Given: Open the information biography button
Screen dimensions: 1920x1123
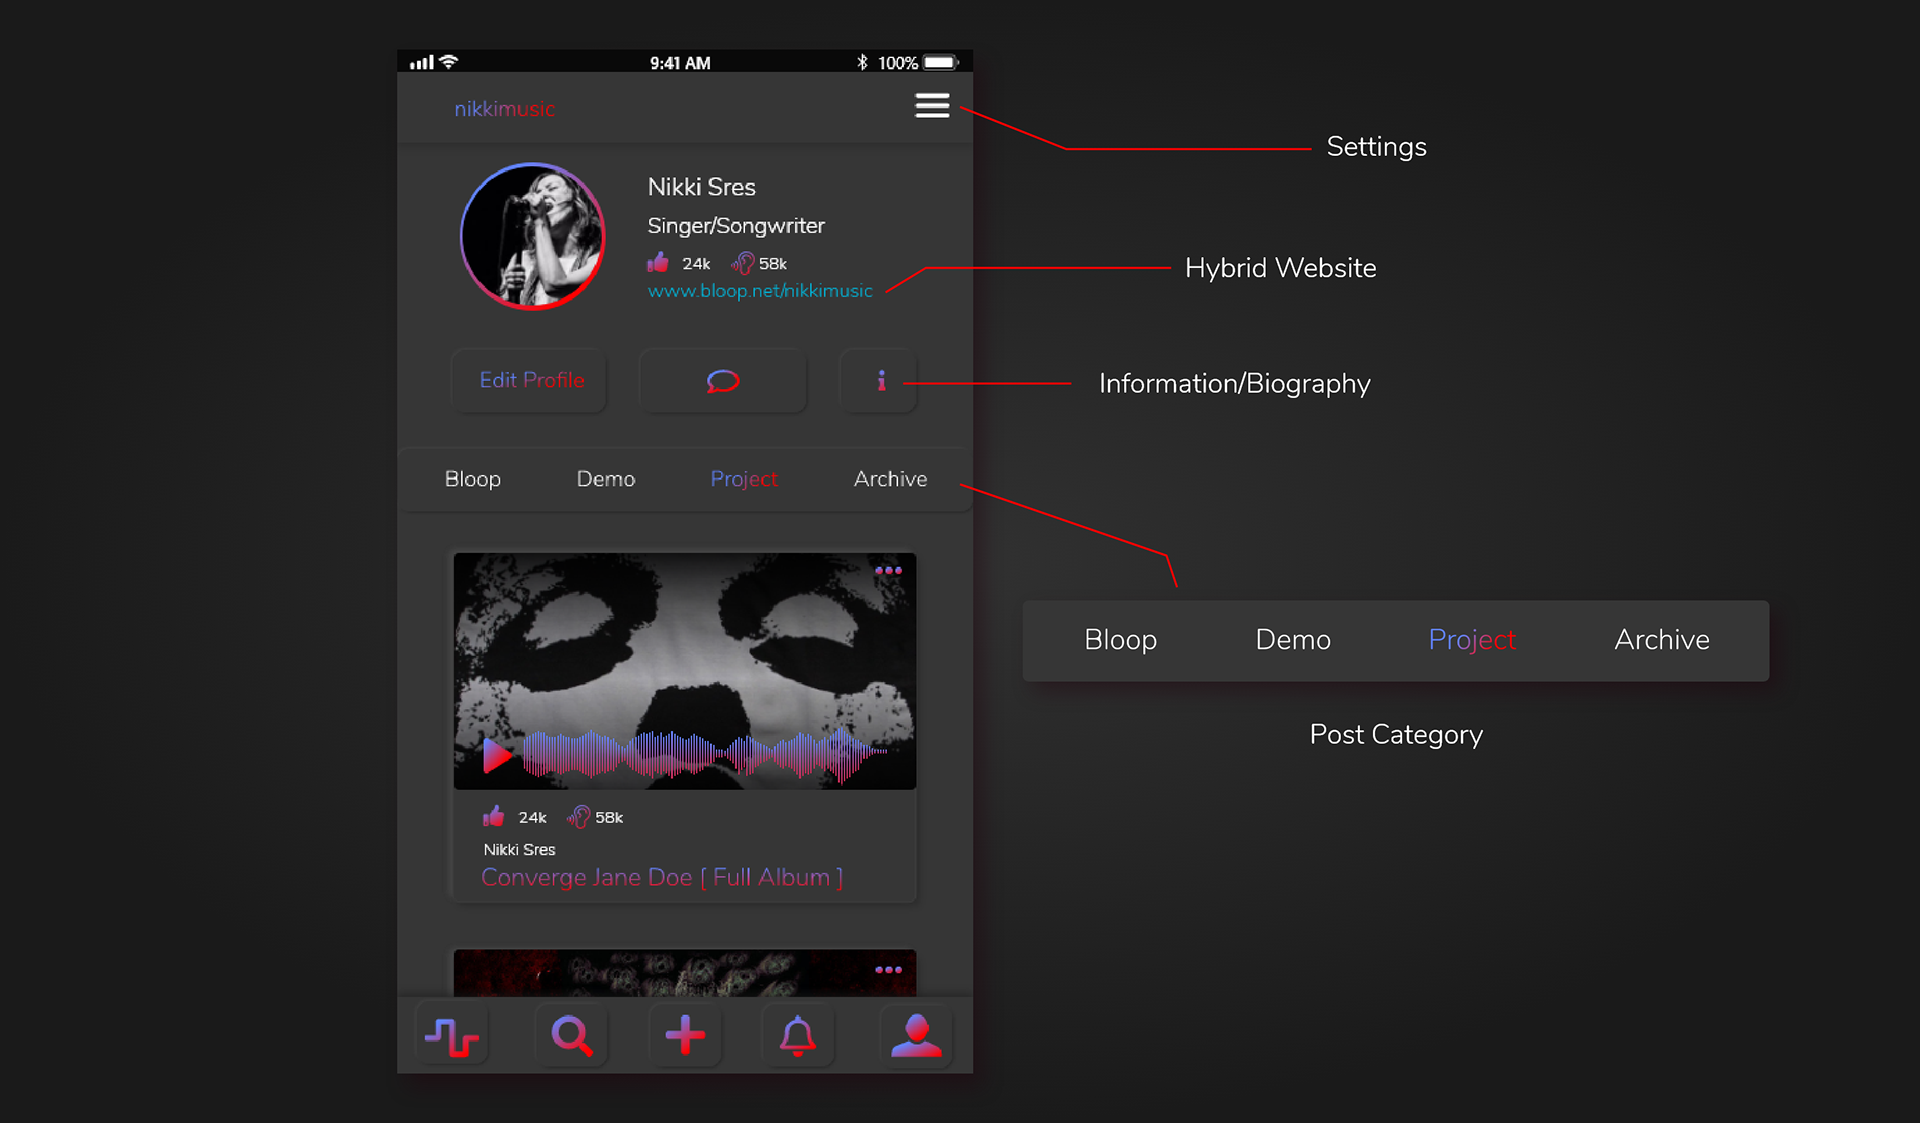Looking at the screenshot, I should (880, 380).
